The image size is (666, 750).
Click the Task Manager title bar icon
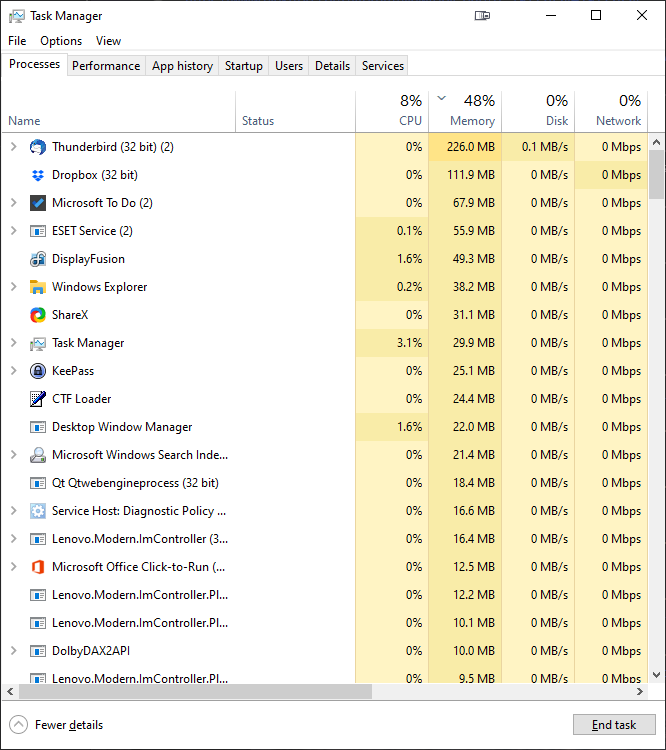(17, 16)
